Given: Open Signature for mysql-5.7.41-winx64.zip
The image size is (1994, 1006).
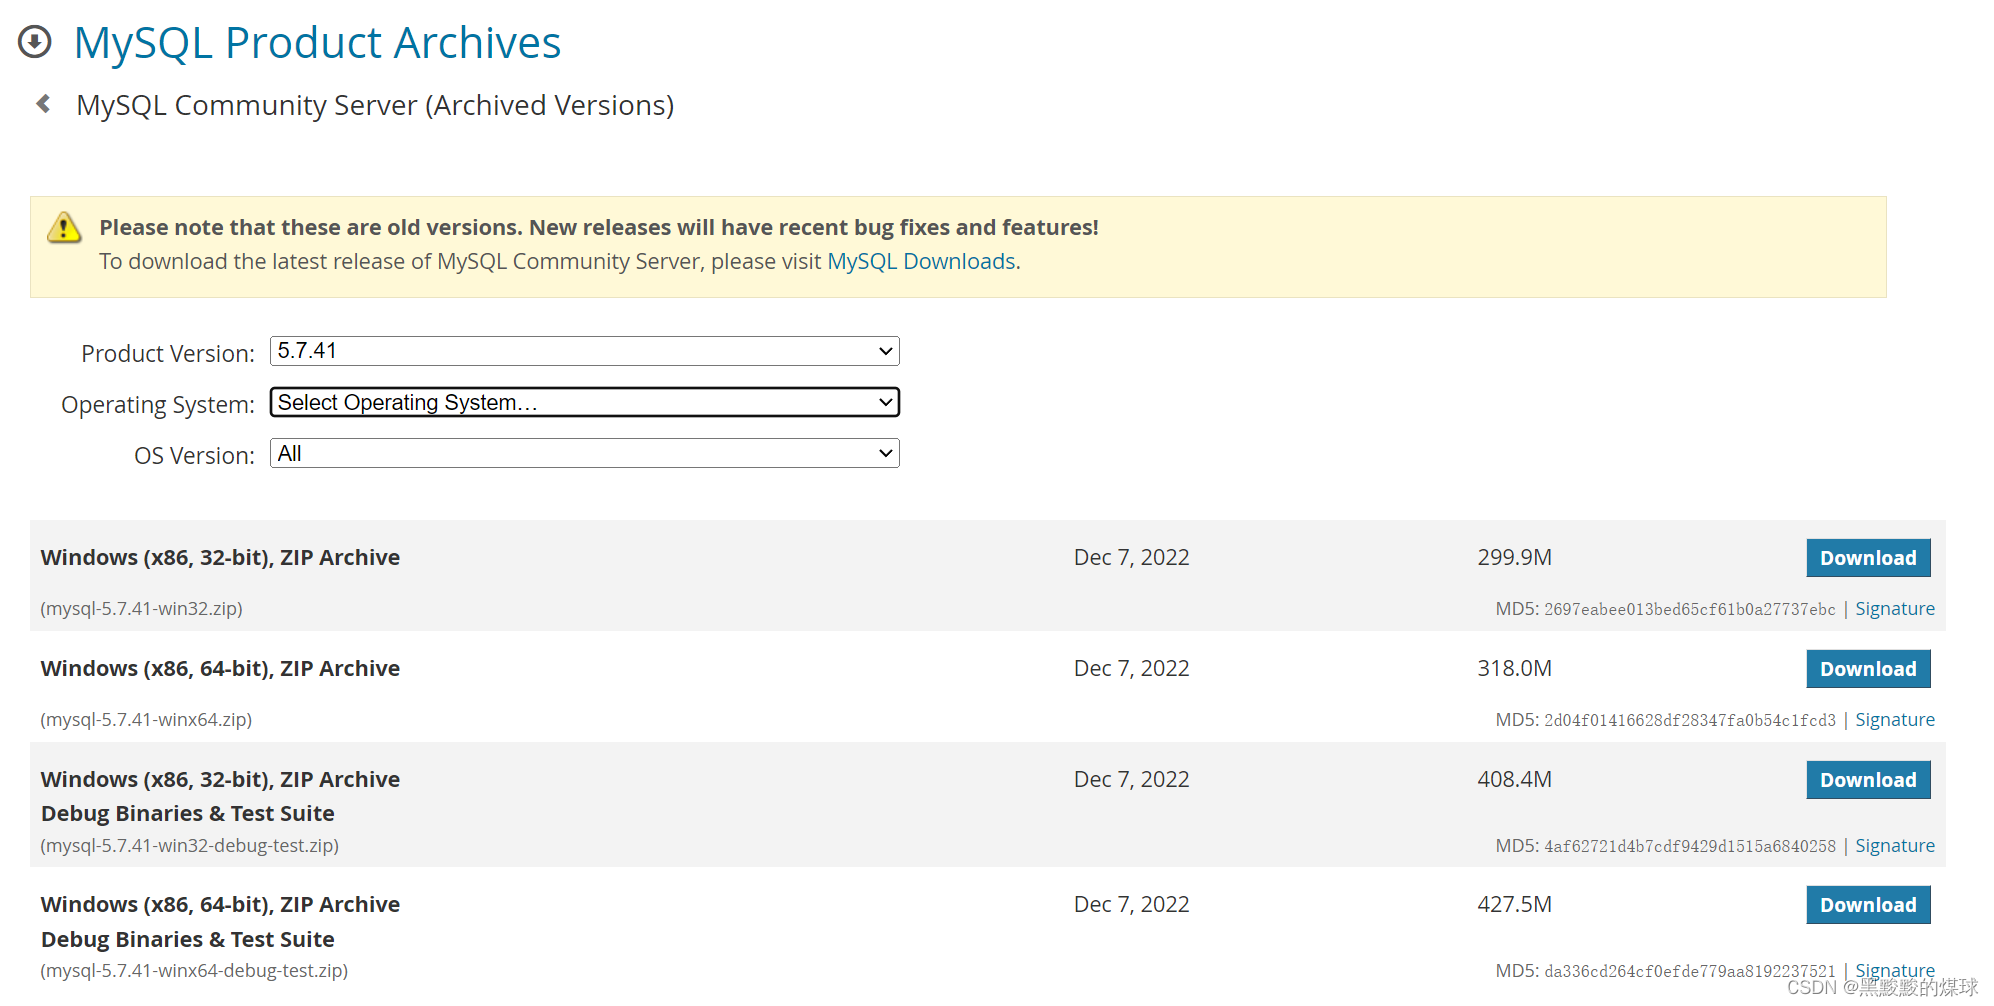Looking at the screenshot, I should [x=1894, y=719].
